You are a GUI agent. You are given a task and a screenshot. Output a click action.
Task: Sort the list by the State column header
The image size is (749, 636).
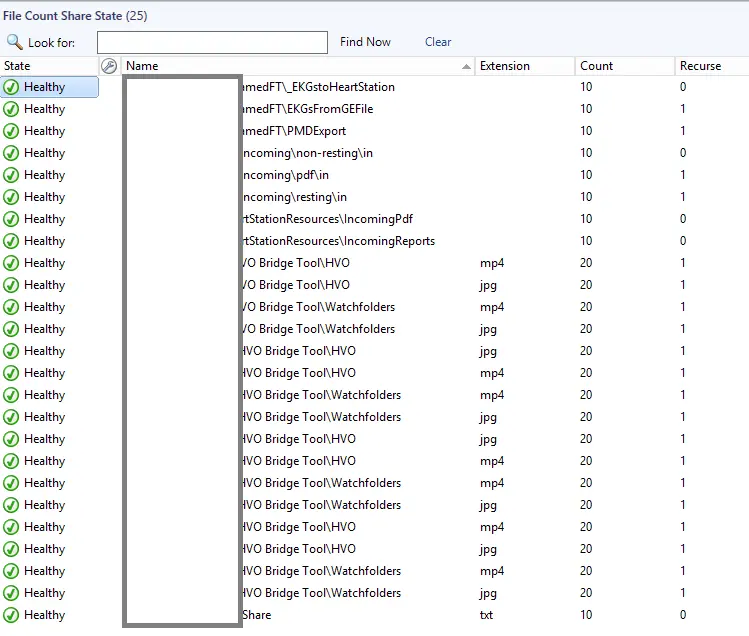point(18,66)
